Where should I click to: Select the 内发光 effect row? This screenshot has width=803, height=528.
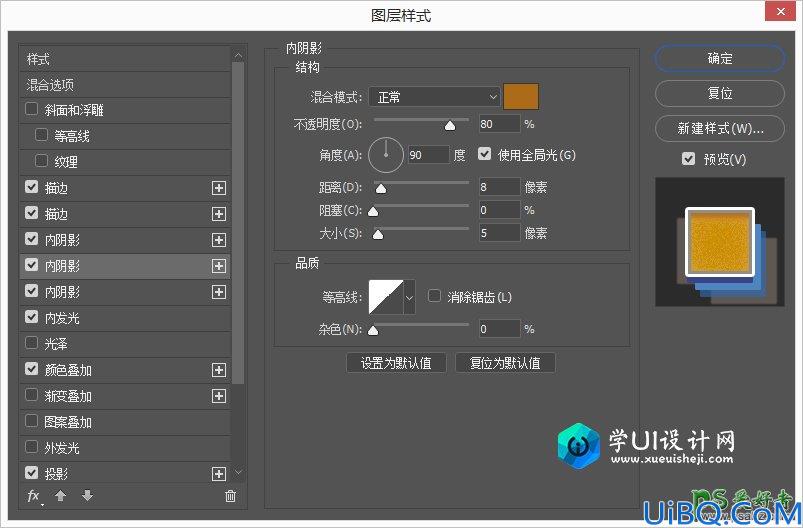tap(125, 318)
